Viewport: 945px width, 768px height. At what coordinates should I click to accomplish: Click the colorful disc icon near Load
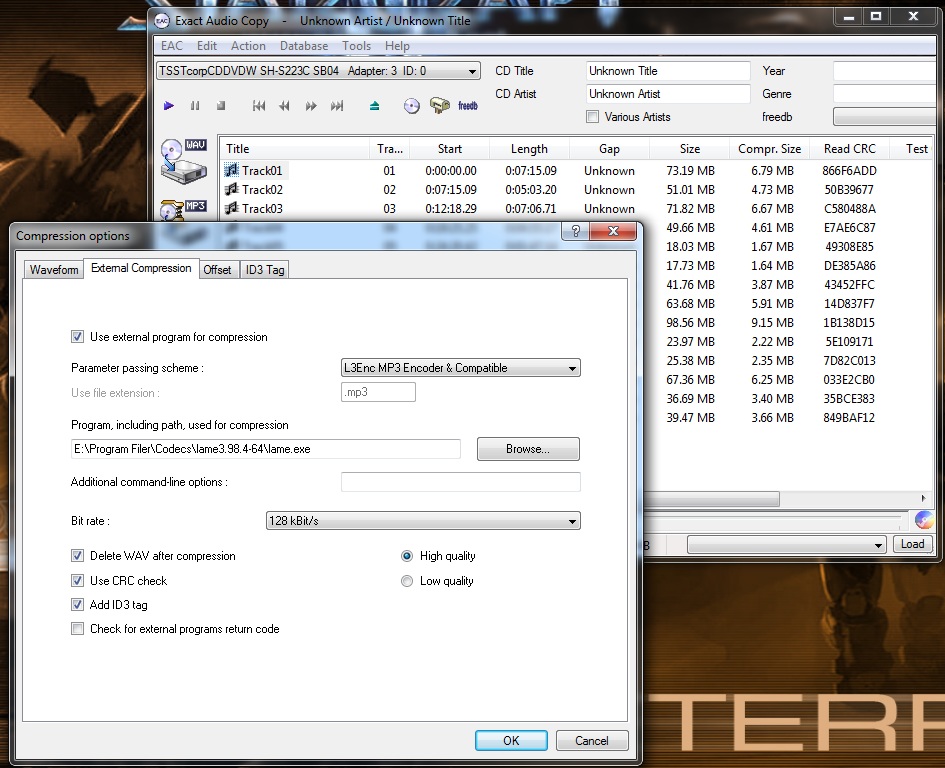[923, 520]
